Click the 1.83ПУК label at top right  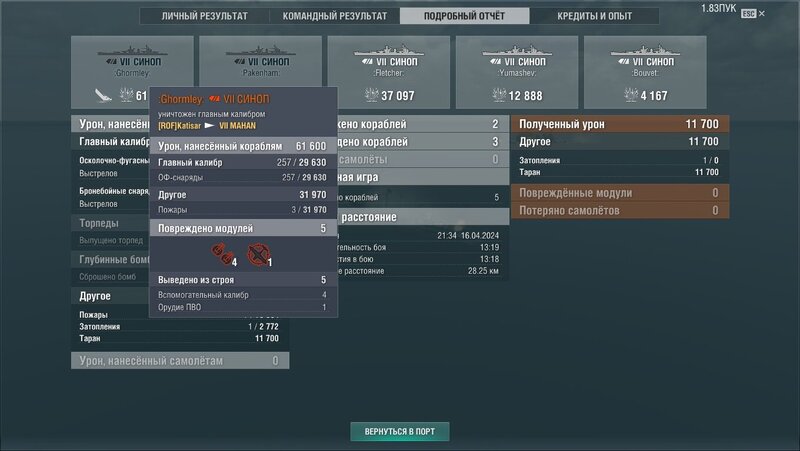[718, 8]
